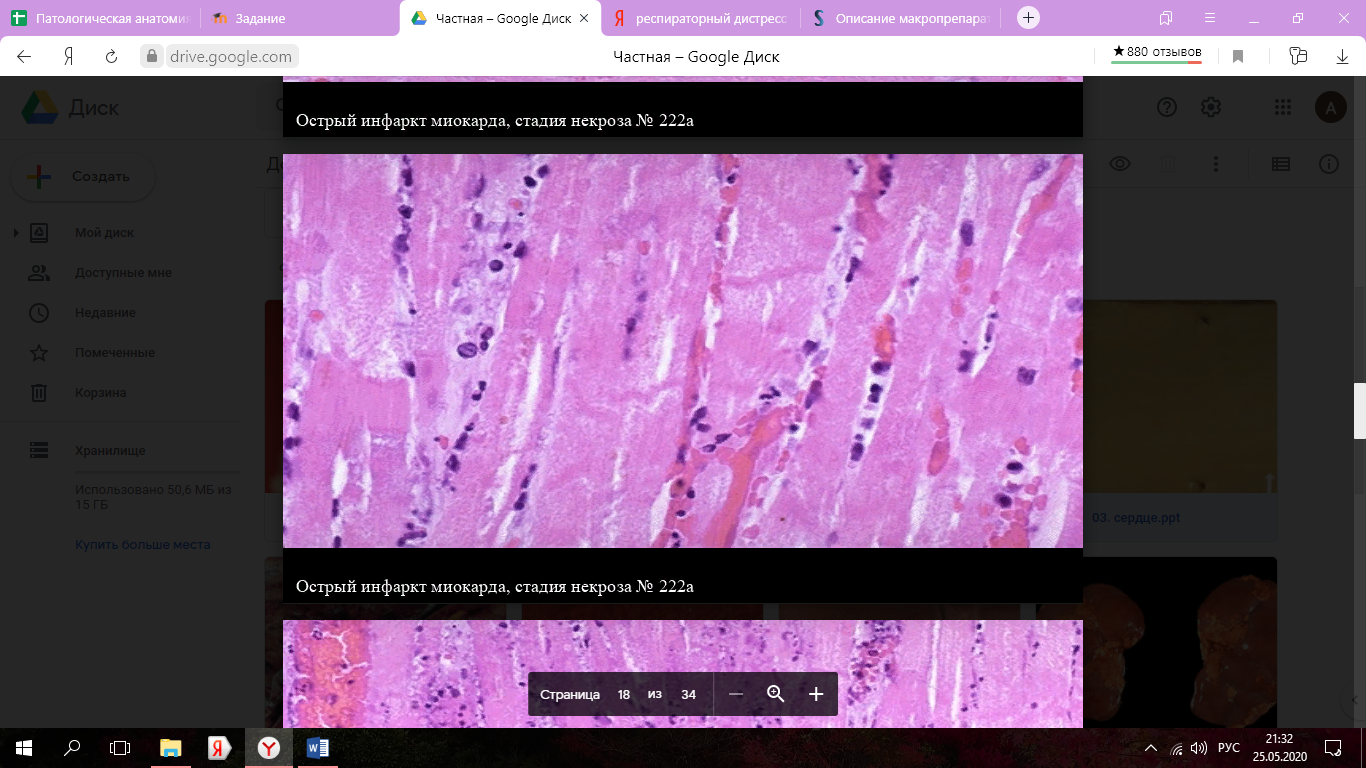Open the Yandex home button in the address bar

click(68, 57)
